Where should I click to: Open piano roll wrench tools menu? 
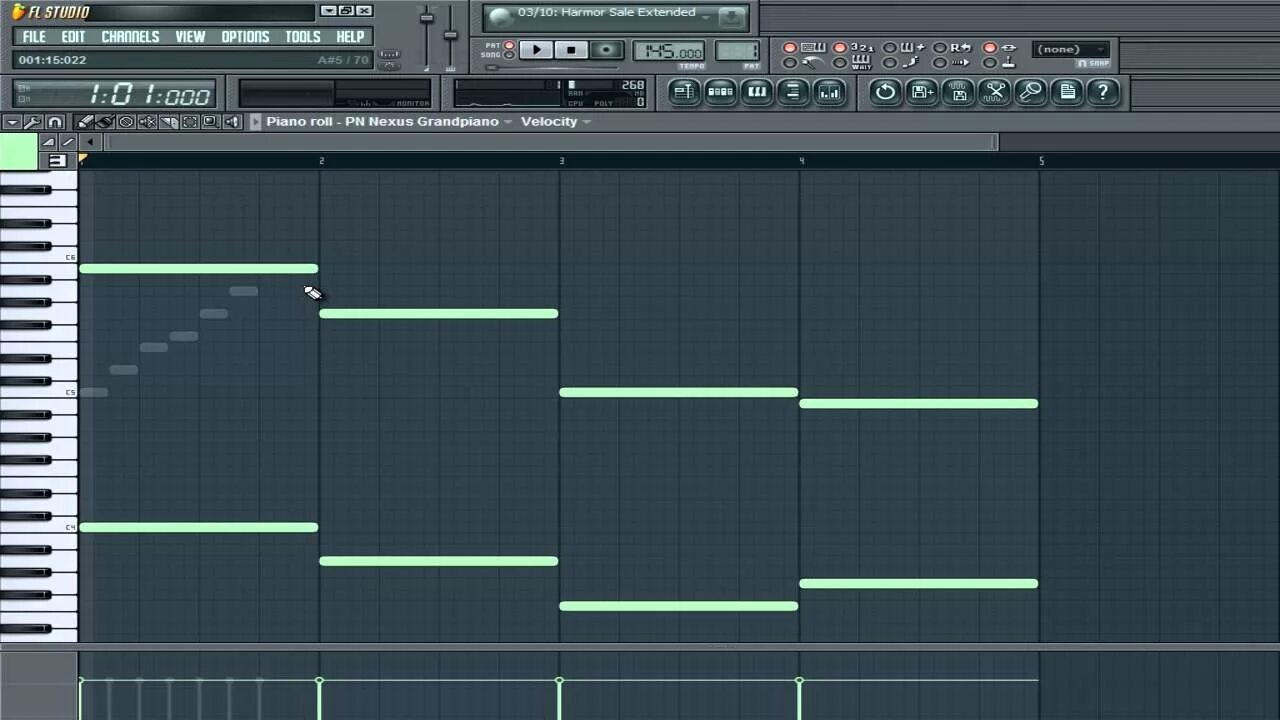33,122
